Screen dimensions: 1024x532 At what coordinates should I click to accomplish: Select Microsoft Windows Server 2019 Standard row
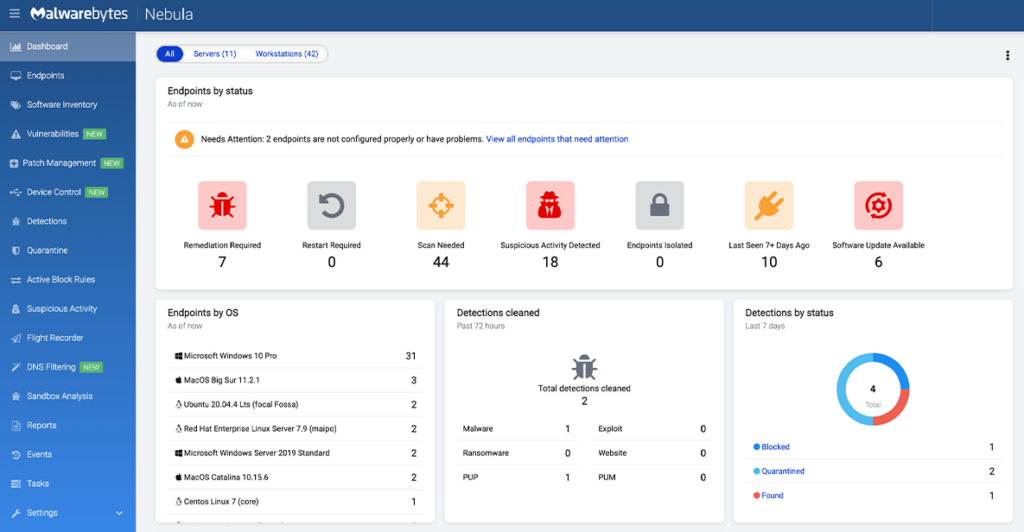[295, 453]
